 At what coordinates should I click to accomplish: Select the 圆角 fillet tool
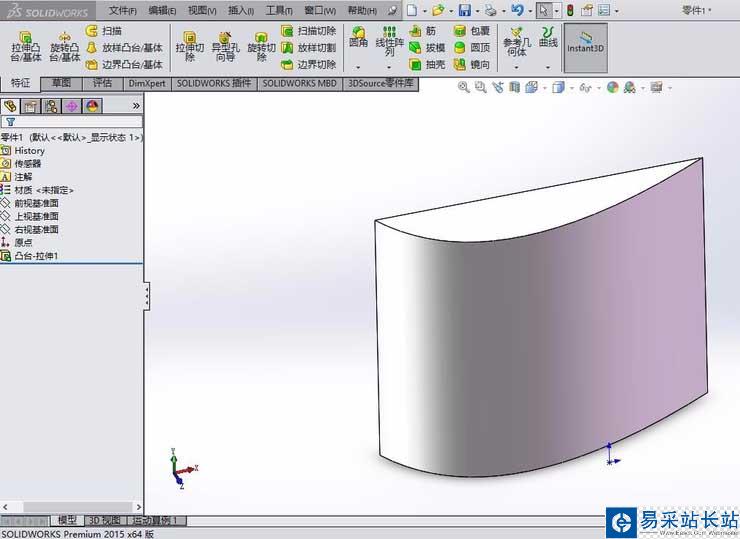click(x=358, y=37)
